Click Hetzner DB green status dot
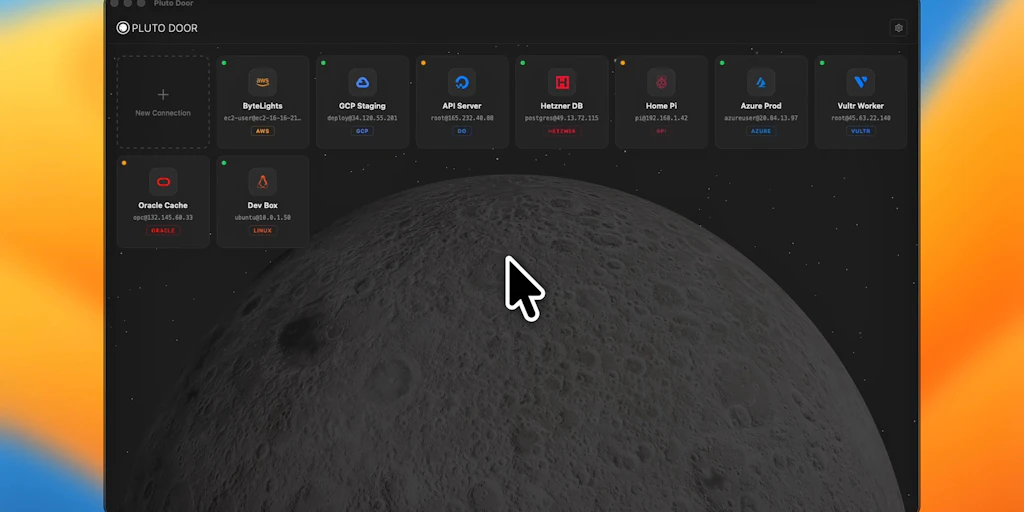 tap(522, 63)
